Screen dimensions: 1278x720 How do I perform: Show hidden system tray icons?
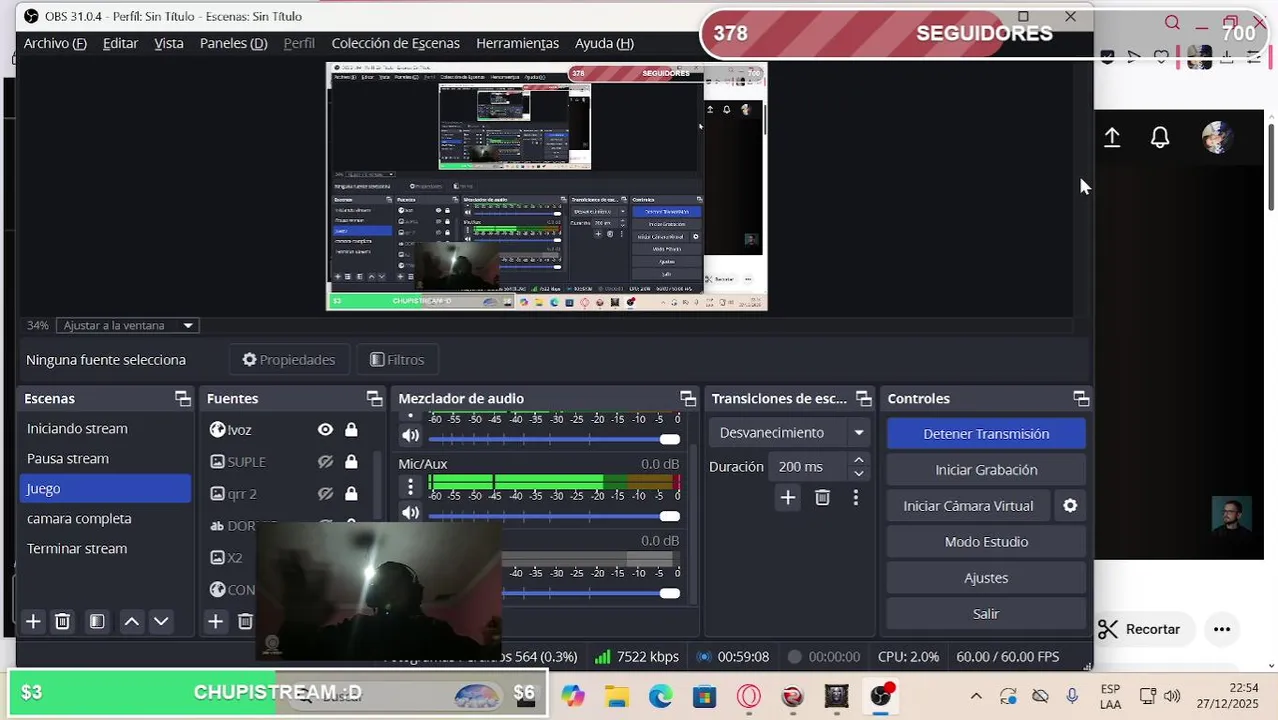tap(976, 696)
